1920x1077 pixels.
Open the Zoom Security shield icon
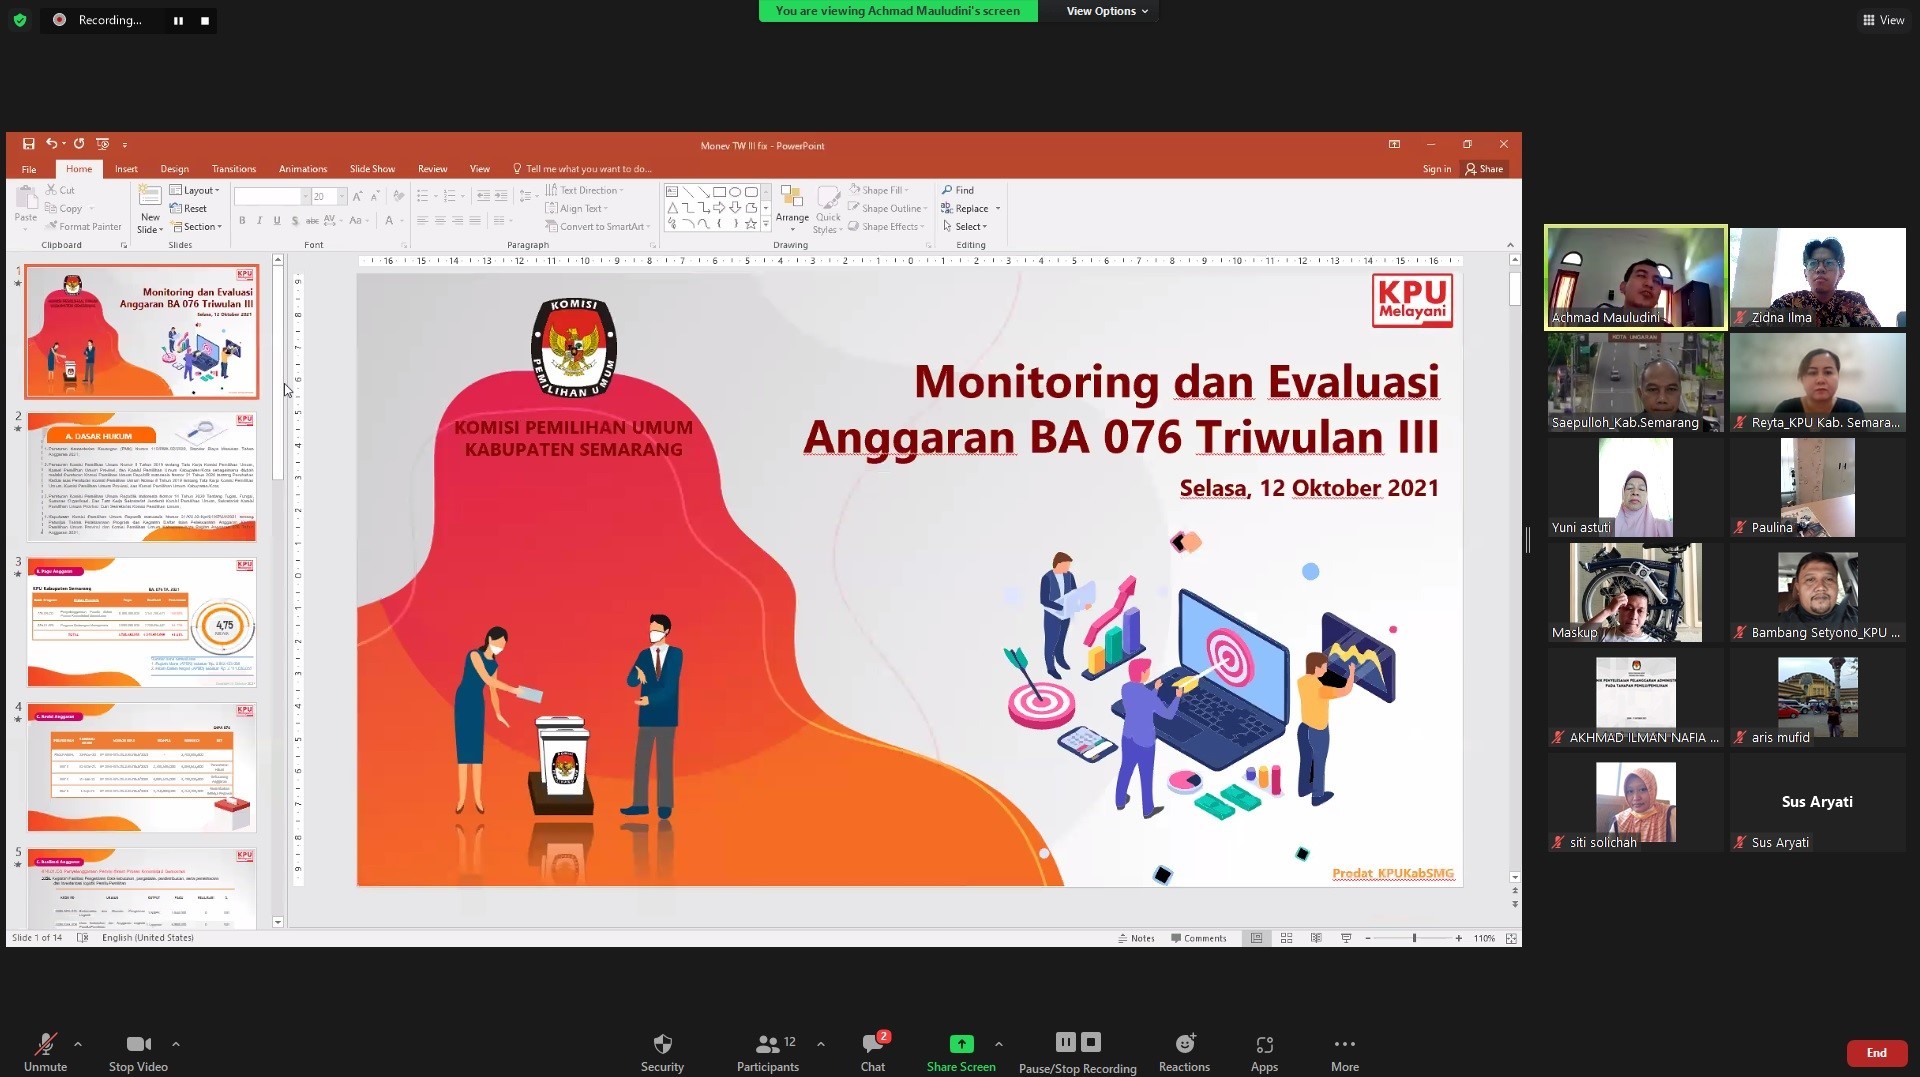662,1044
